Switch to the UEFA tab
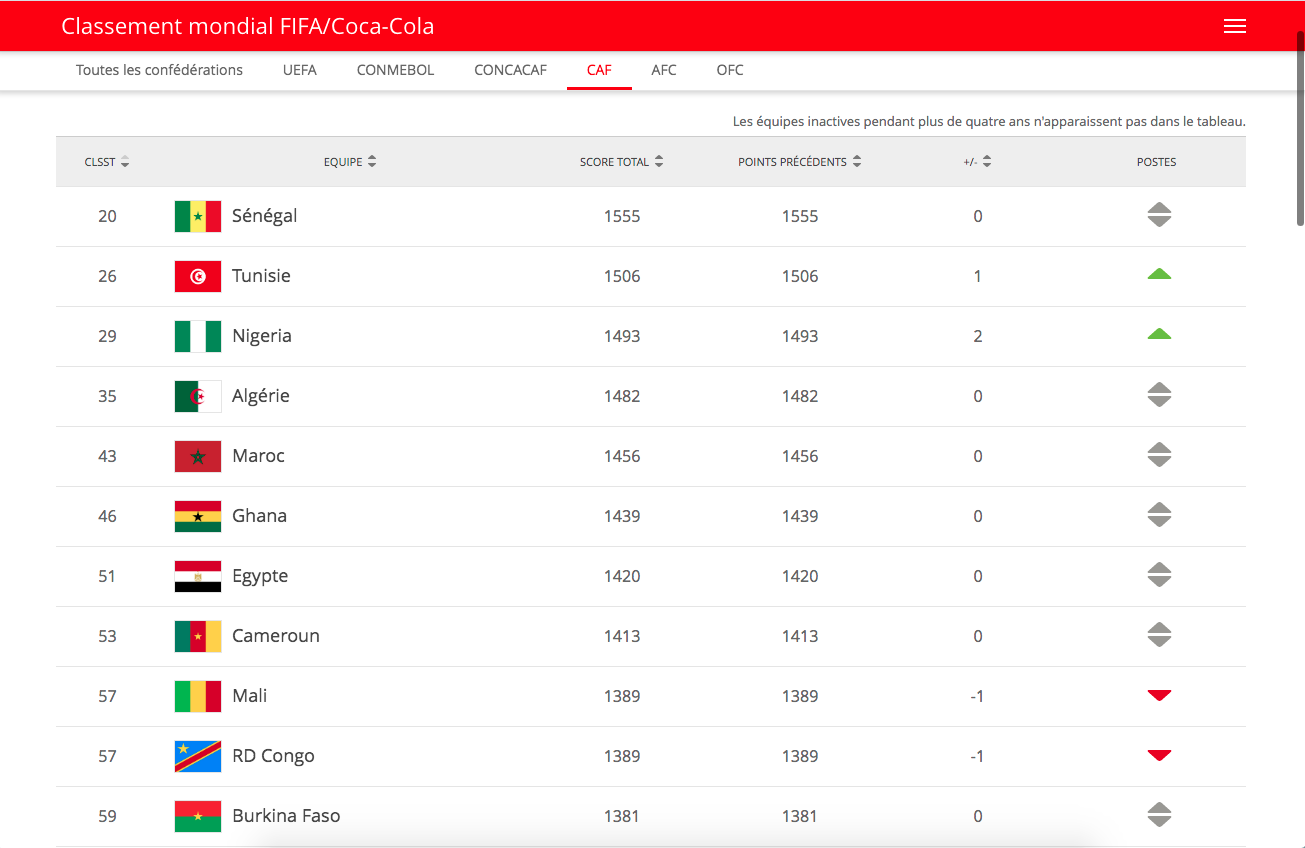The width and height of the screenshot is (1305, 848). click(x=300, y=70)
